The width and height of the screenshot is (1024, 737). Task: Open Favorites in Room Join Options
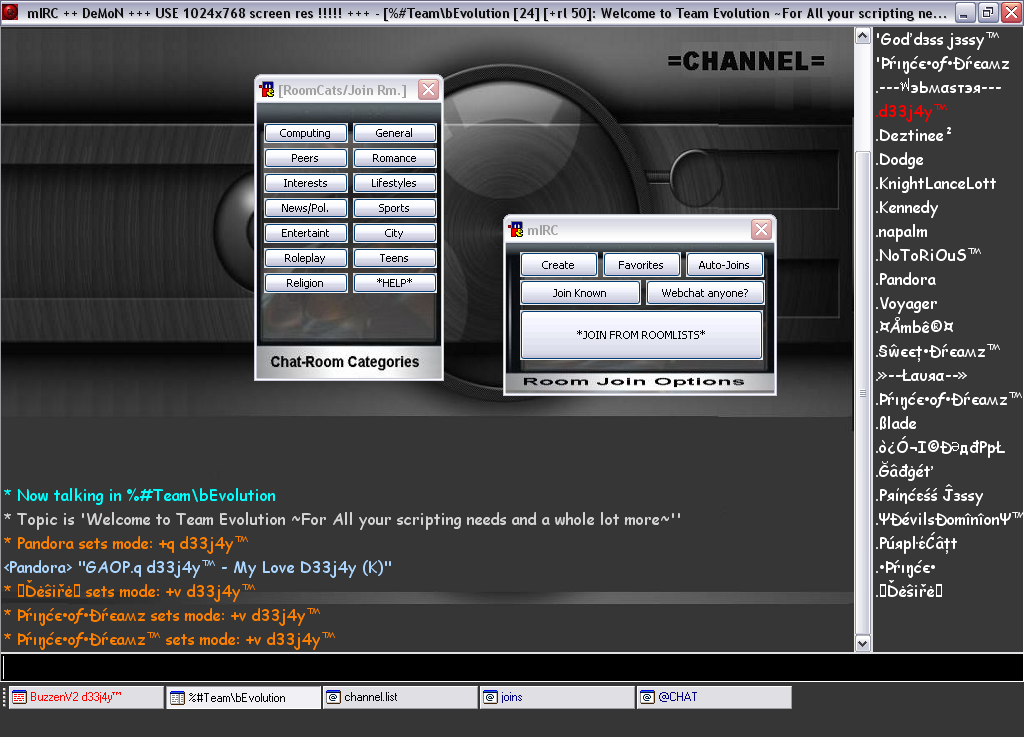pyautogui.click(x=641, y=265)
